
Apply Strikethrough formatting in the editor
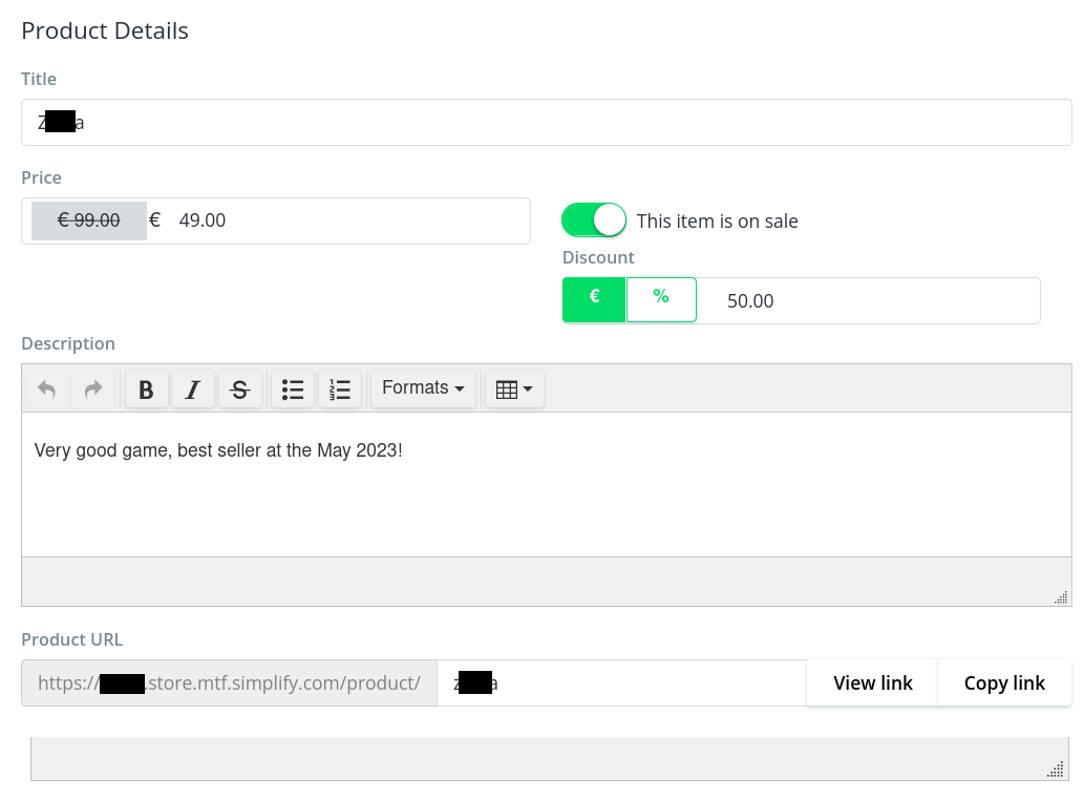point(240,389)
